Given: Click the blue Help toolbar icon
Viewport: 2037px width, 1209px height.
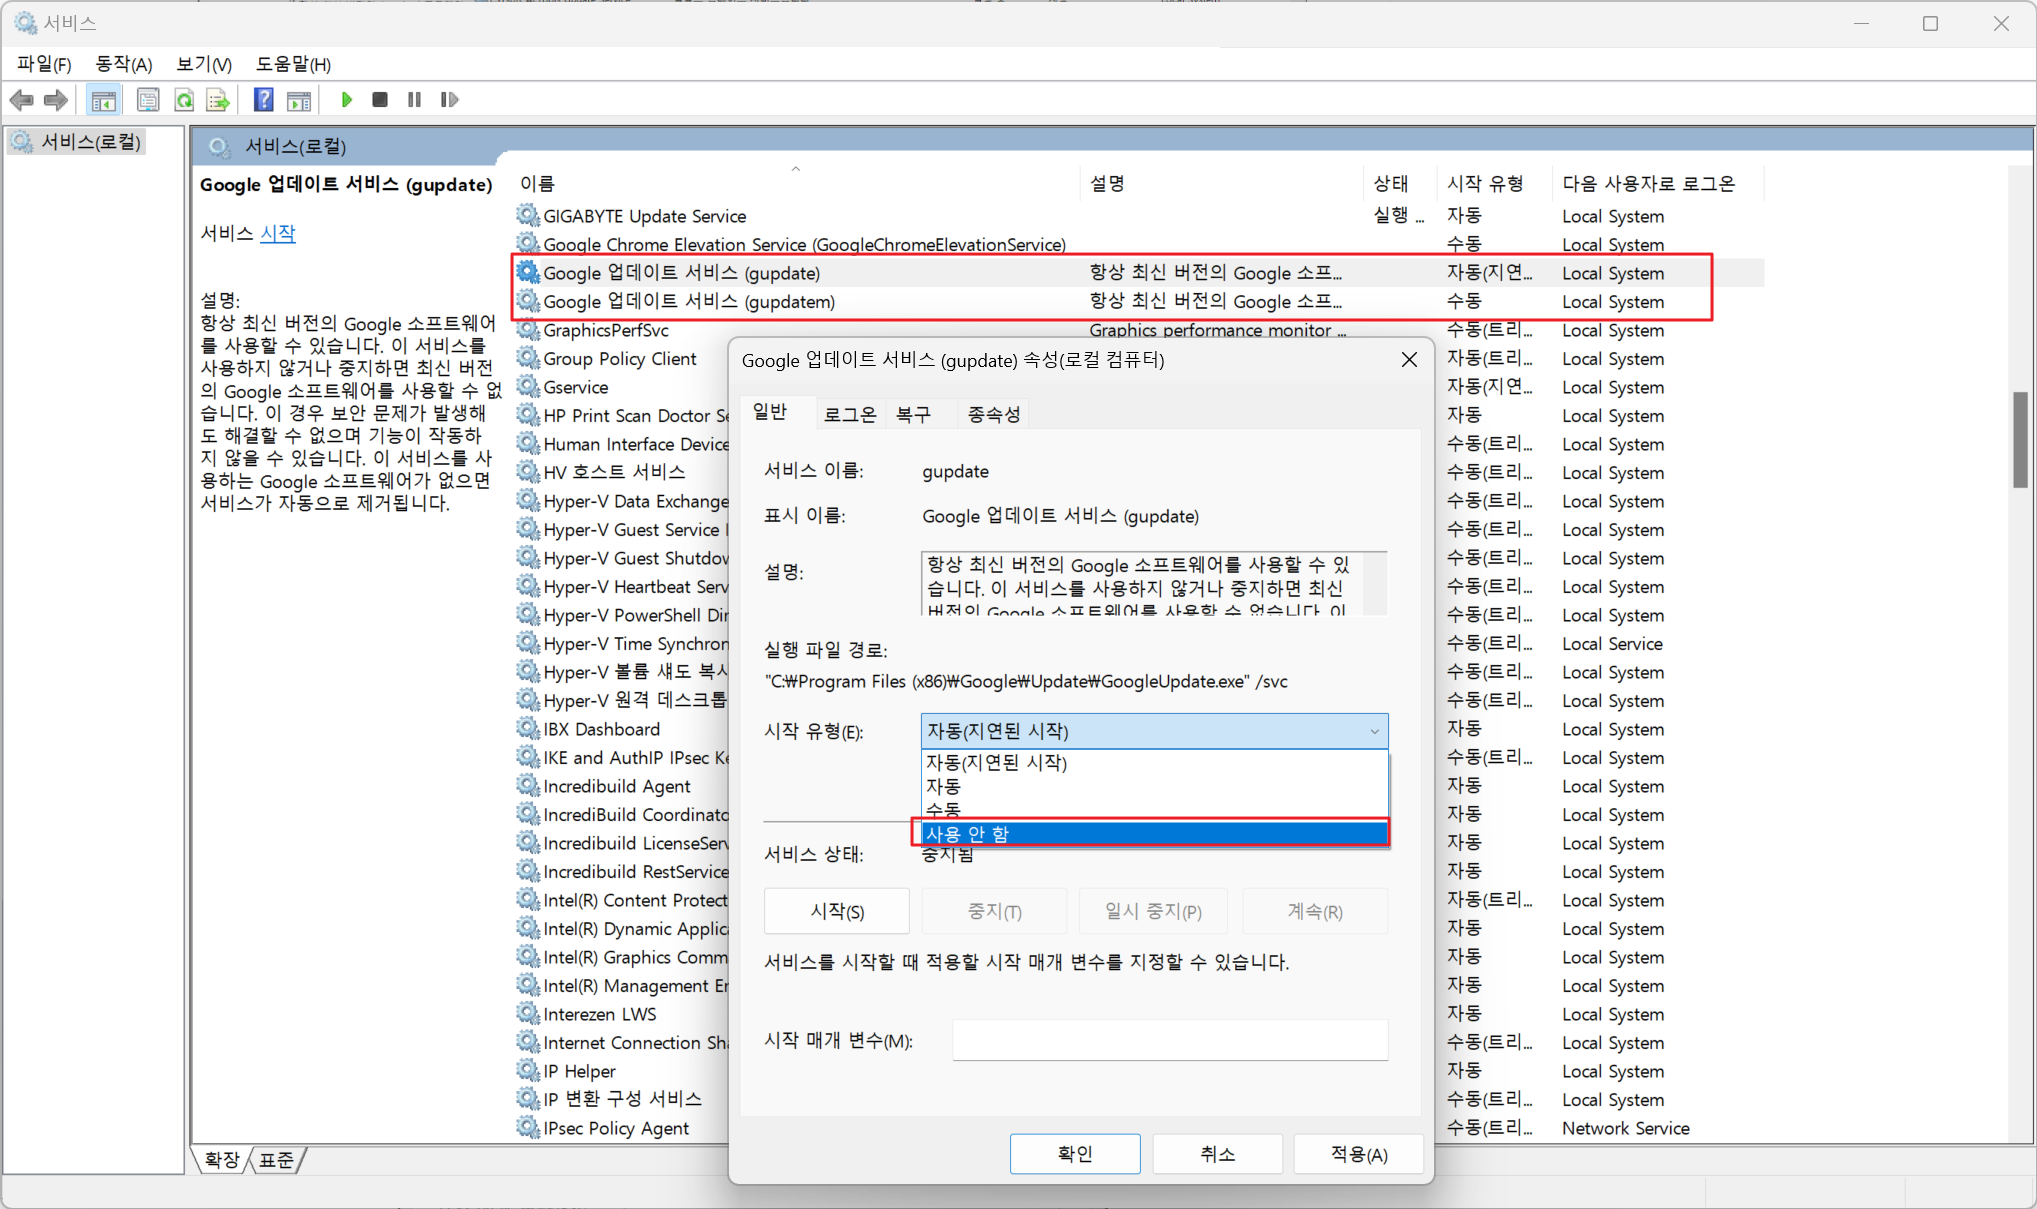Looking at the screenshot, I should pyautogui.click(x=263, y=100).
